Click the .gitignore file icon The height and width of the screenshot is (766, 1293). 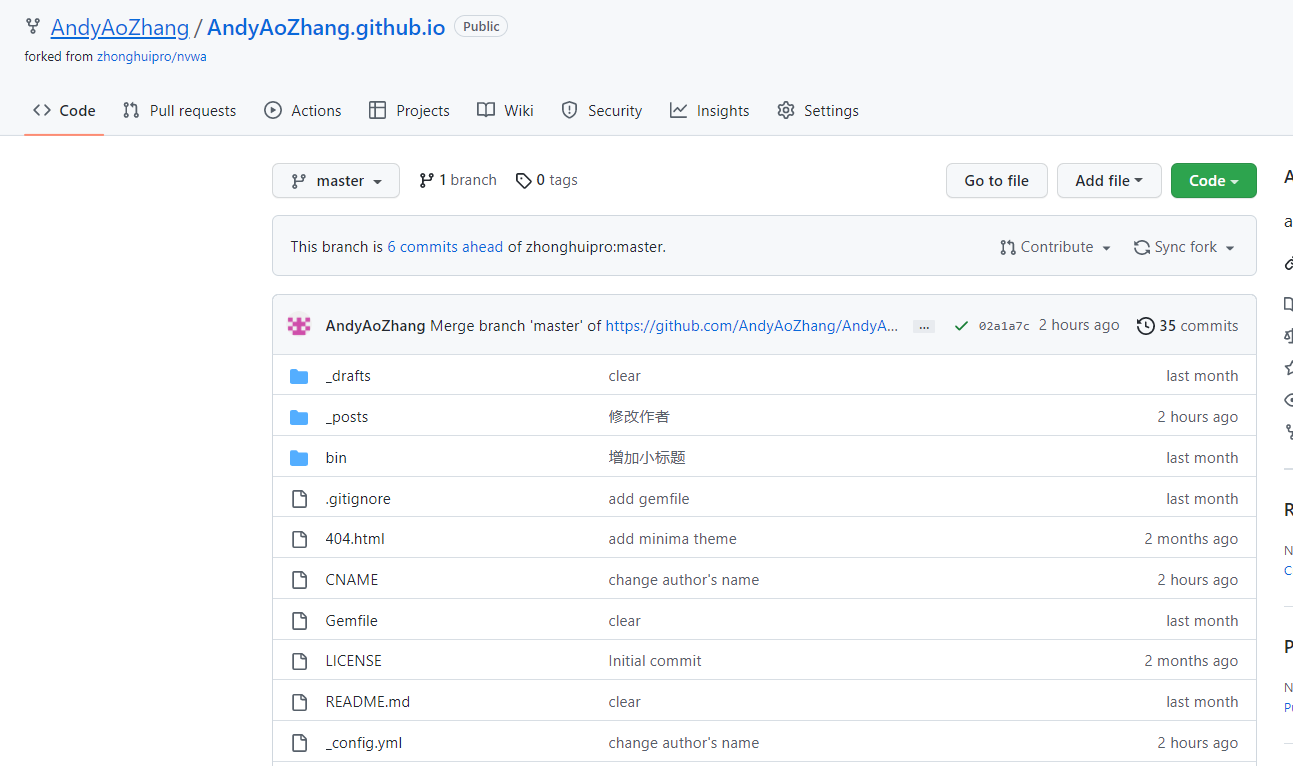pyautogui.click(x=299, y=499)
